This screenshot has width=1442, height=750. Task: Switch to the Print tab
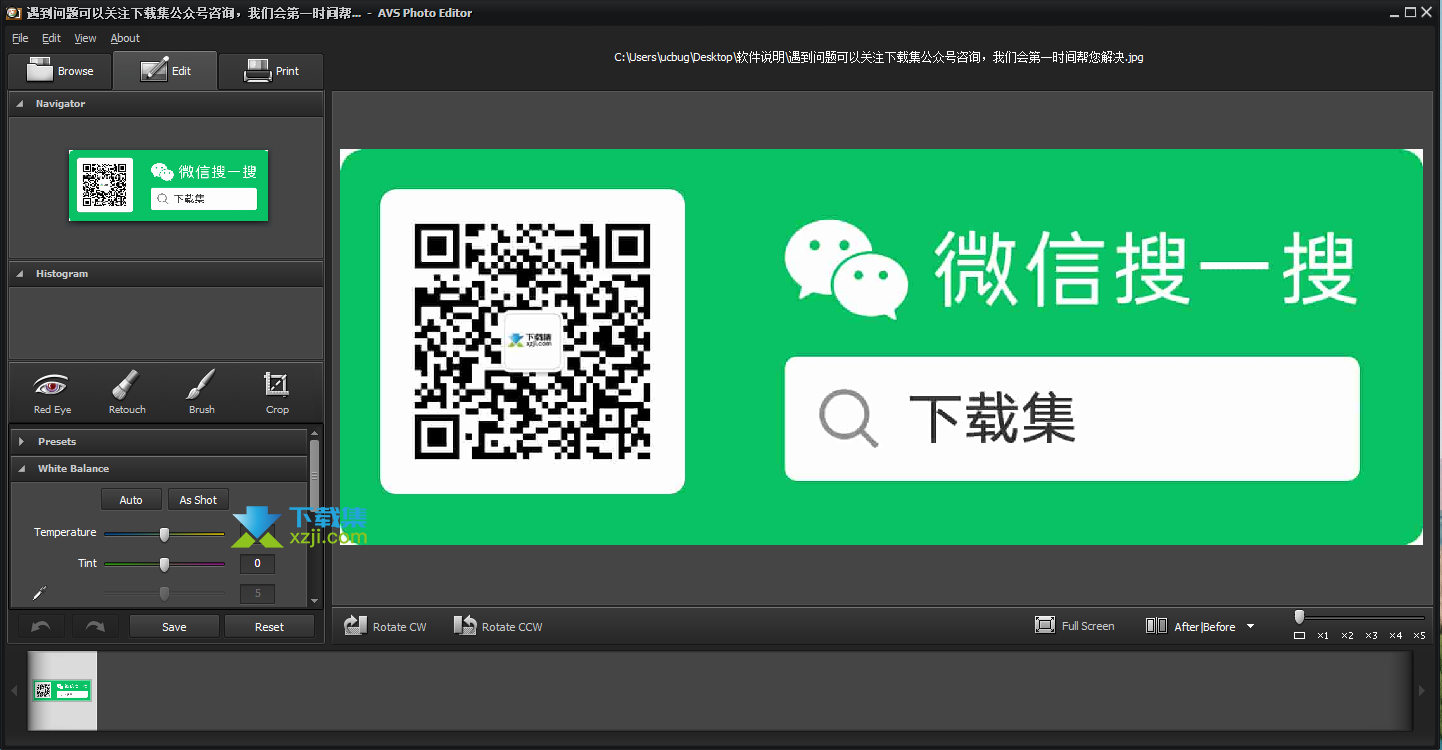tap(271, 71)
